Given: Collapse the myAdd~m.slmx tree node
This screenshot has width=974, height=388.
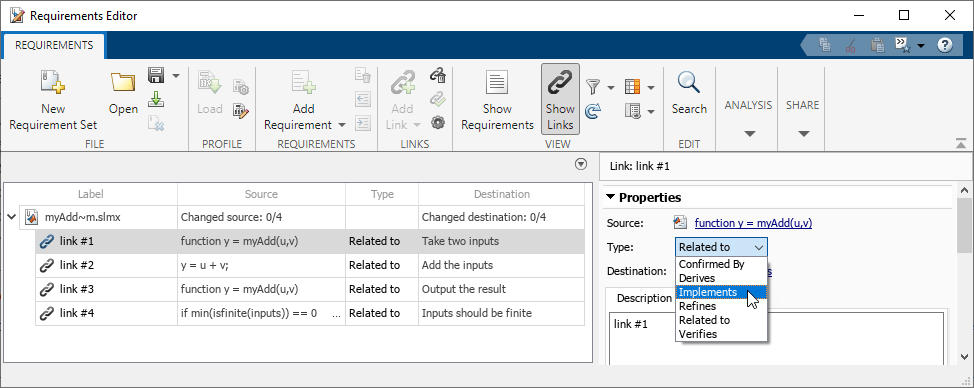Looking at the screenshot, I should [11, 217].
